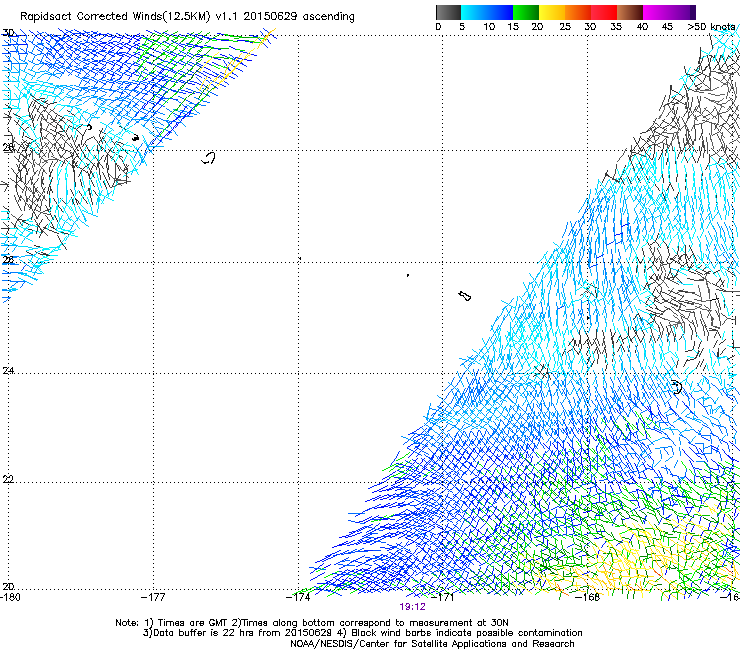Click the '>50 knots' legend label

[711, 27]
